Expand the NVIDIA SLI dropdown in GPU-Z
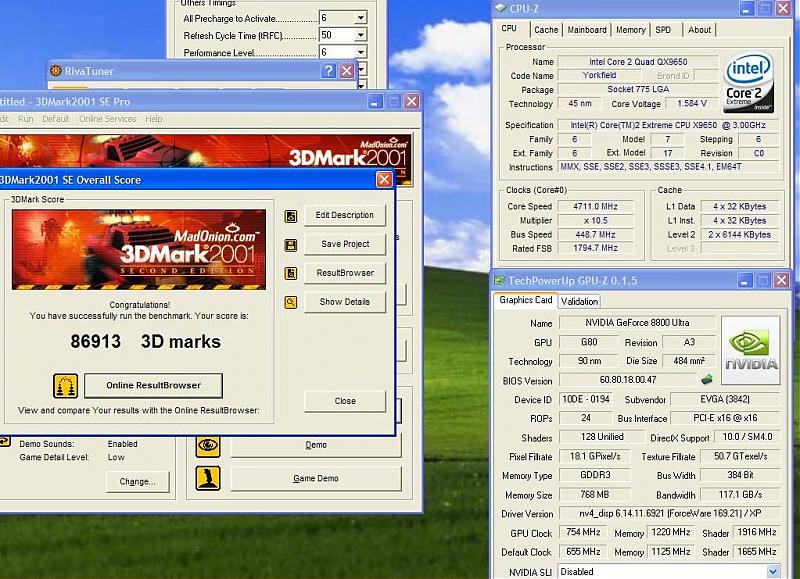Viewport: 800px width, 579px height. (773, 571)
